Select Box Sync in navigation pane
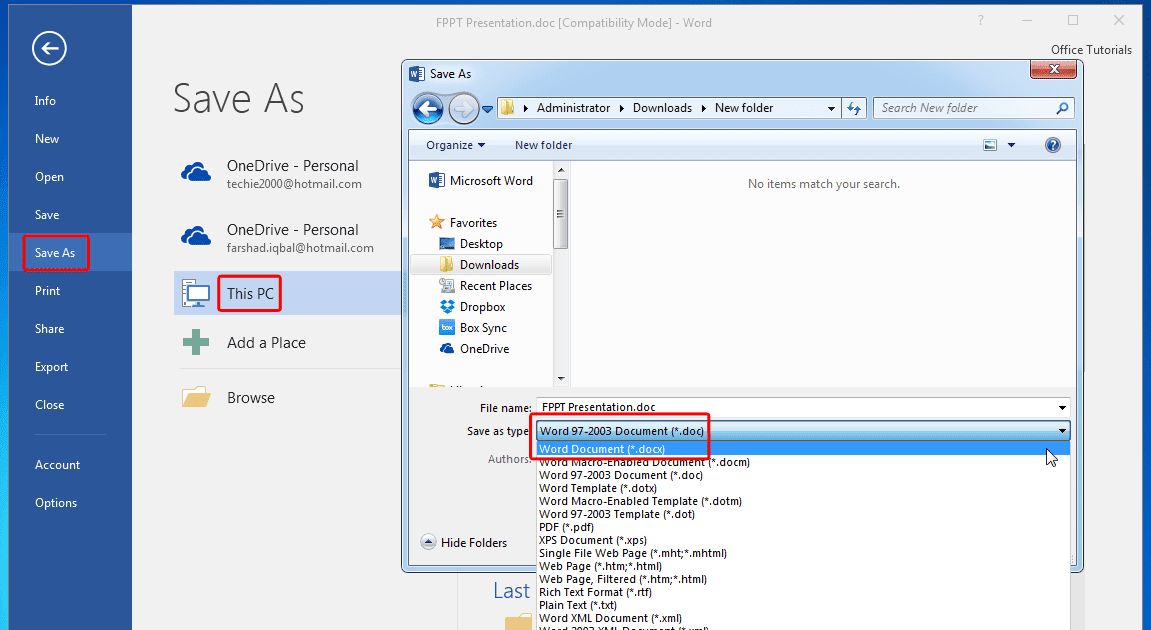The height and width of the screenshot is (630, 1151). pyautogui.click(x=473, y=327)
